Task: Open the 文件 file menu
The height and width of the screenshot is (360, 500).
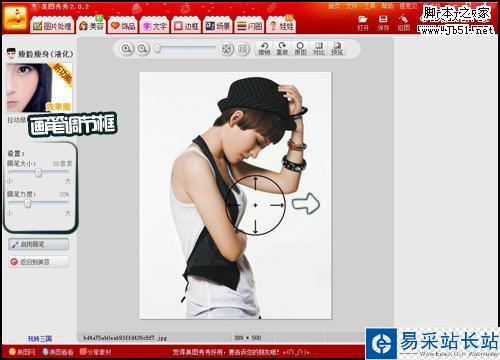Action: [351, 6]
